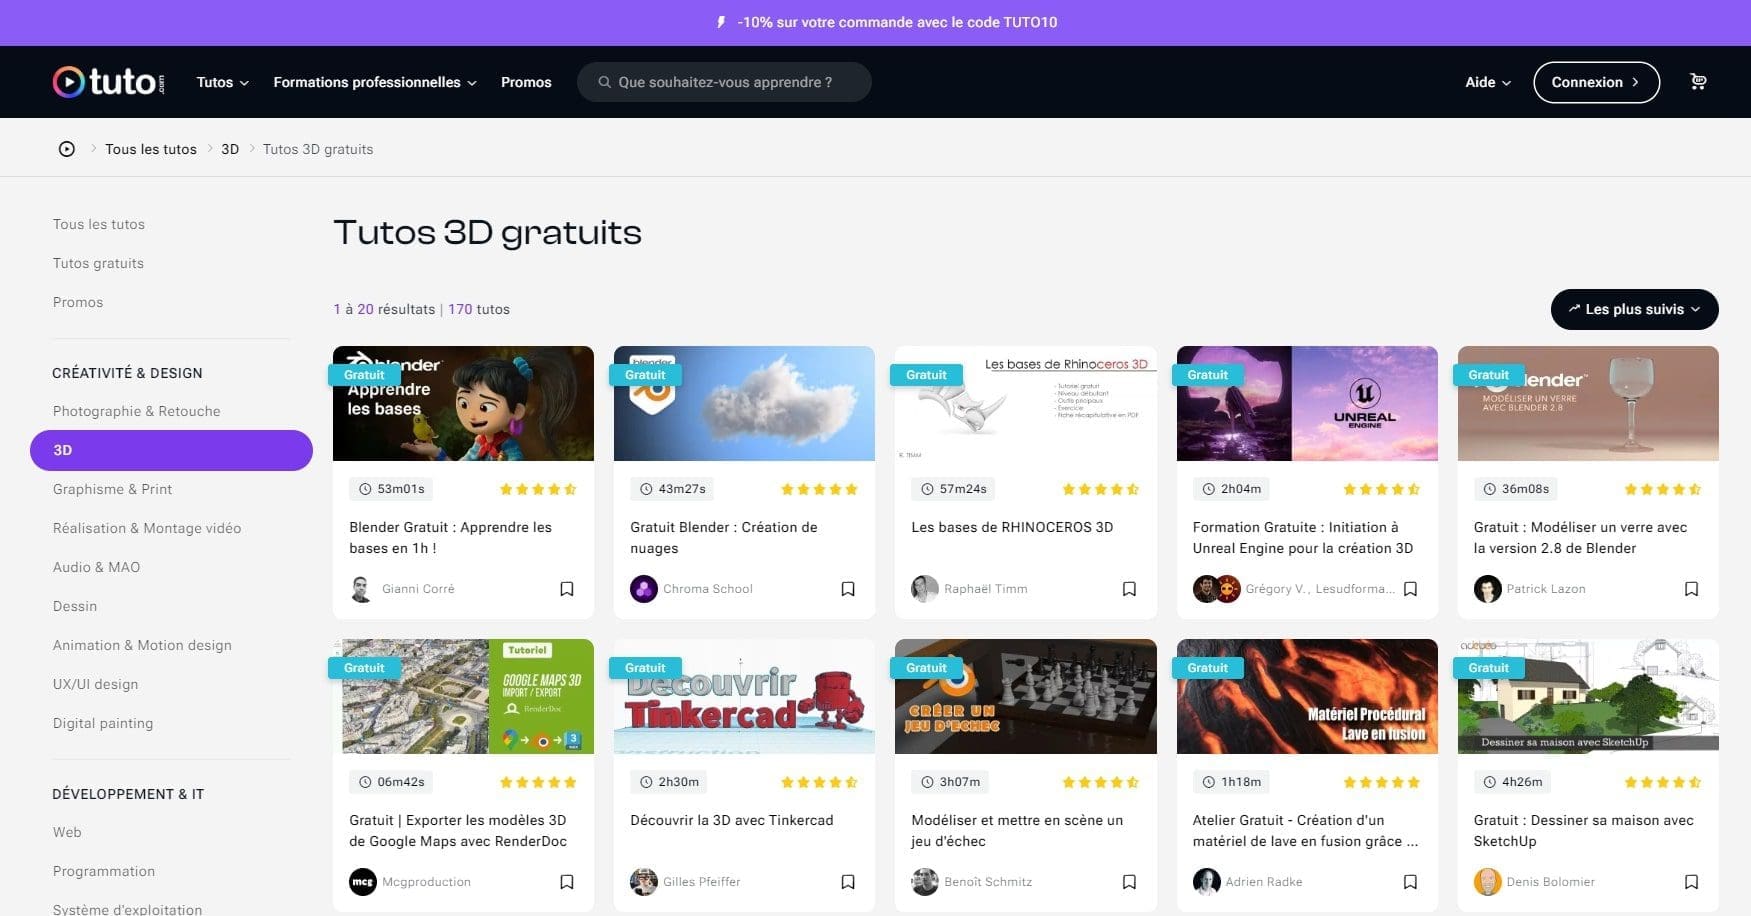Open the Les plus suivis sort dropdown
Image resolution: width=1751 pixels, height=916 pixels.
(1634, 309)
